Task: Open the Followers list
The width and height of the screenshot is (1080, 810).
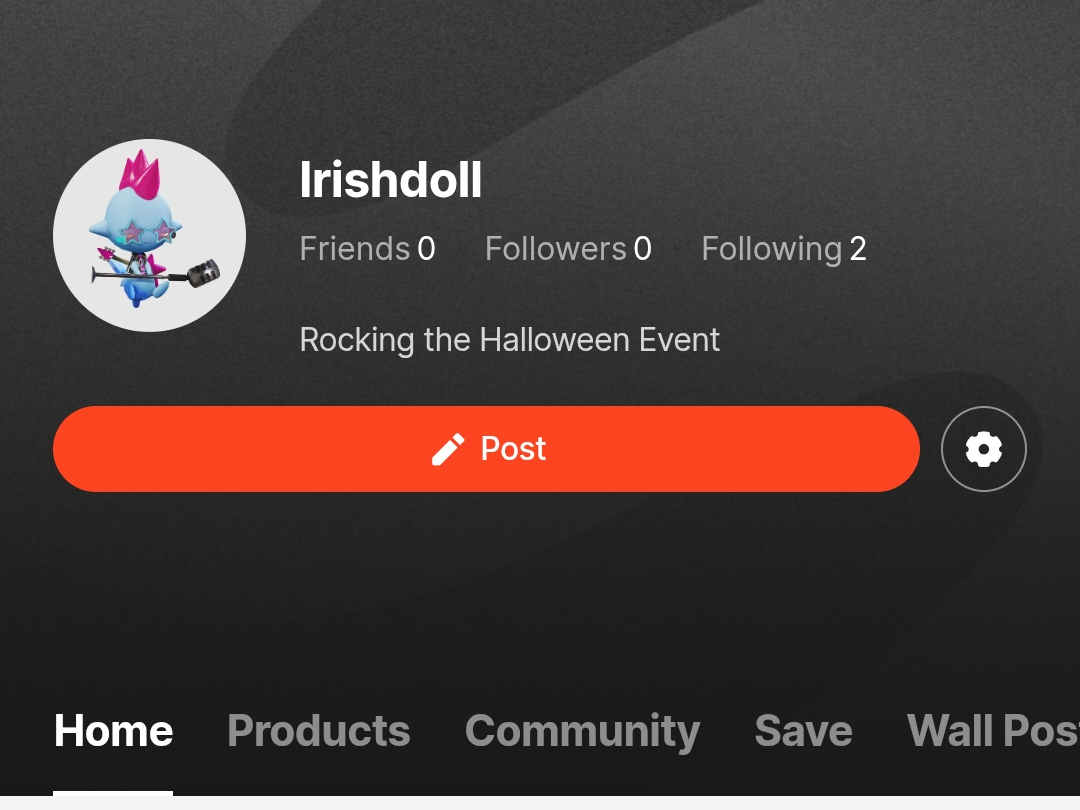Action: tap(568, 249)
